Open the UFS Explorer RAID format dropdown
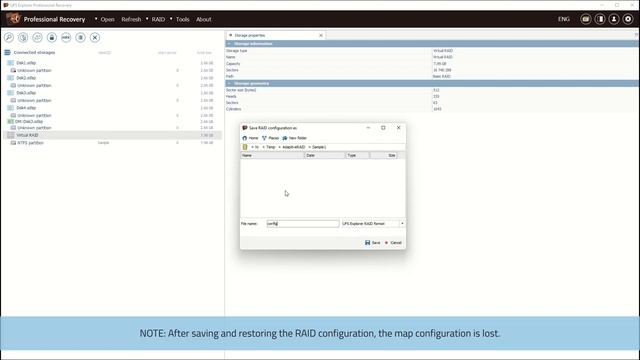 402,224
